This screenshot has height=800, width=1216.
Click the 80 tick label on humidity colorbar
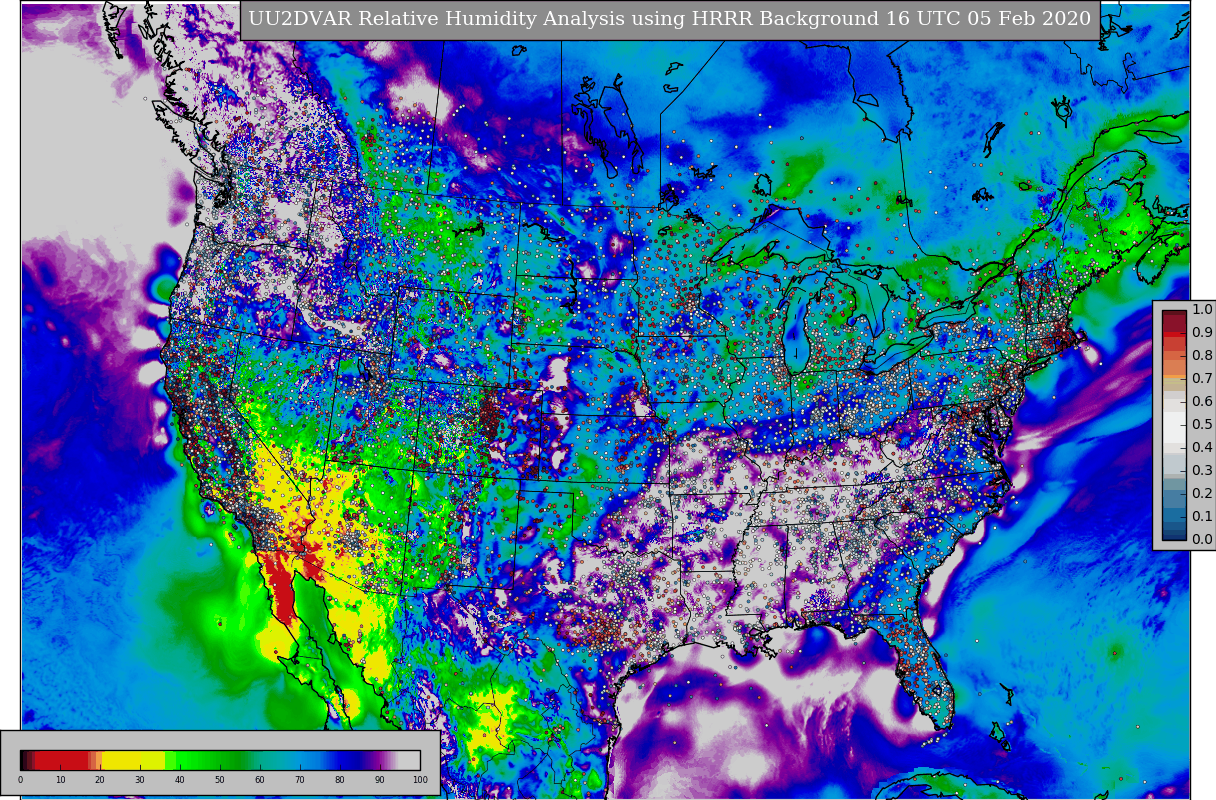click(x=340, y=780)
